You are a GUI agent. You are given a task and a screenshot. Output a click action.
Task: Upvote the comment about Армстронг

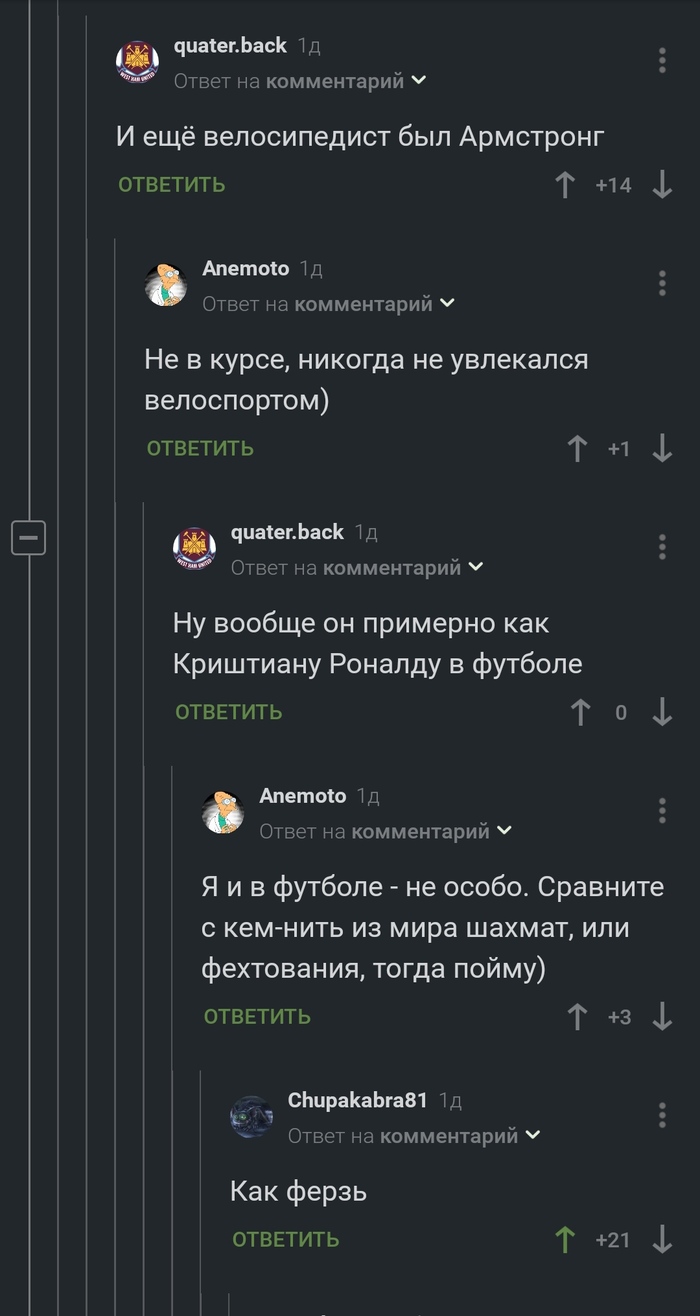[565, 184]
